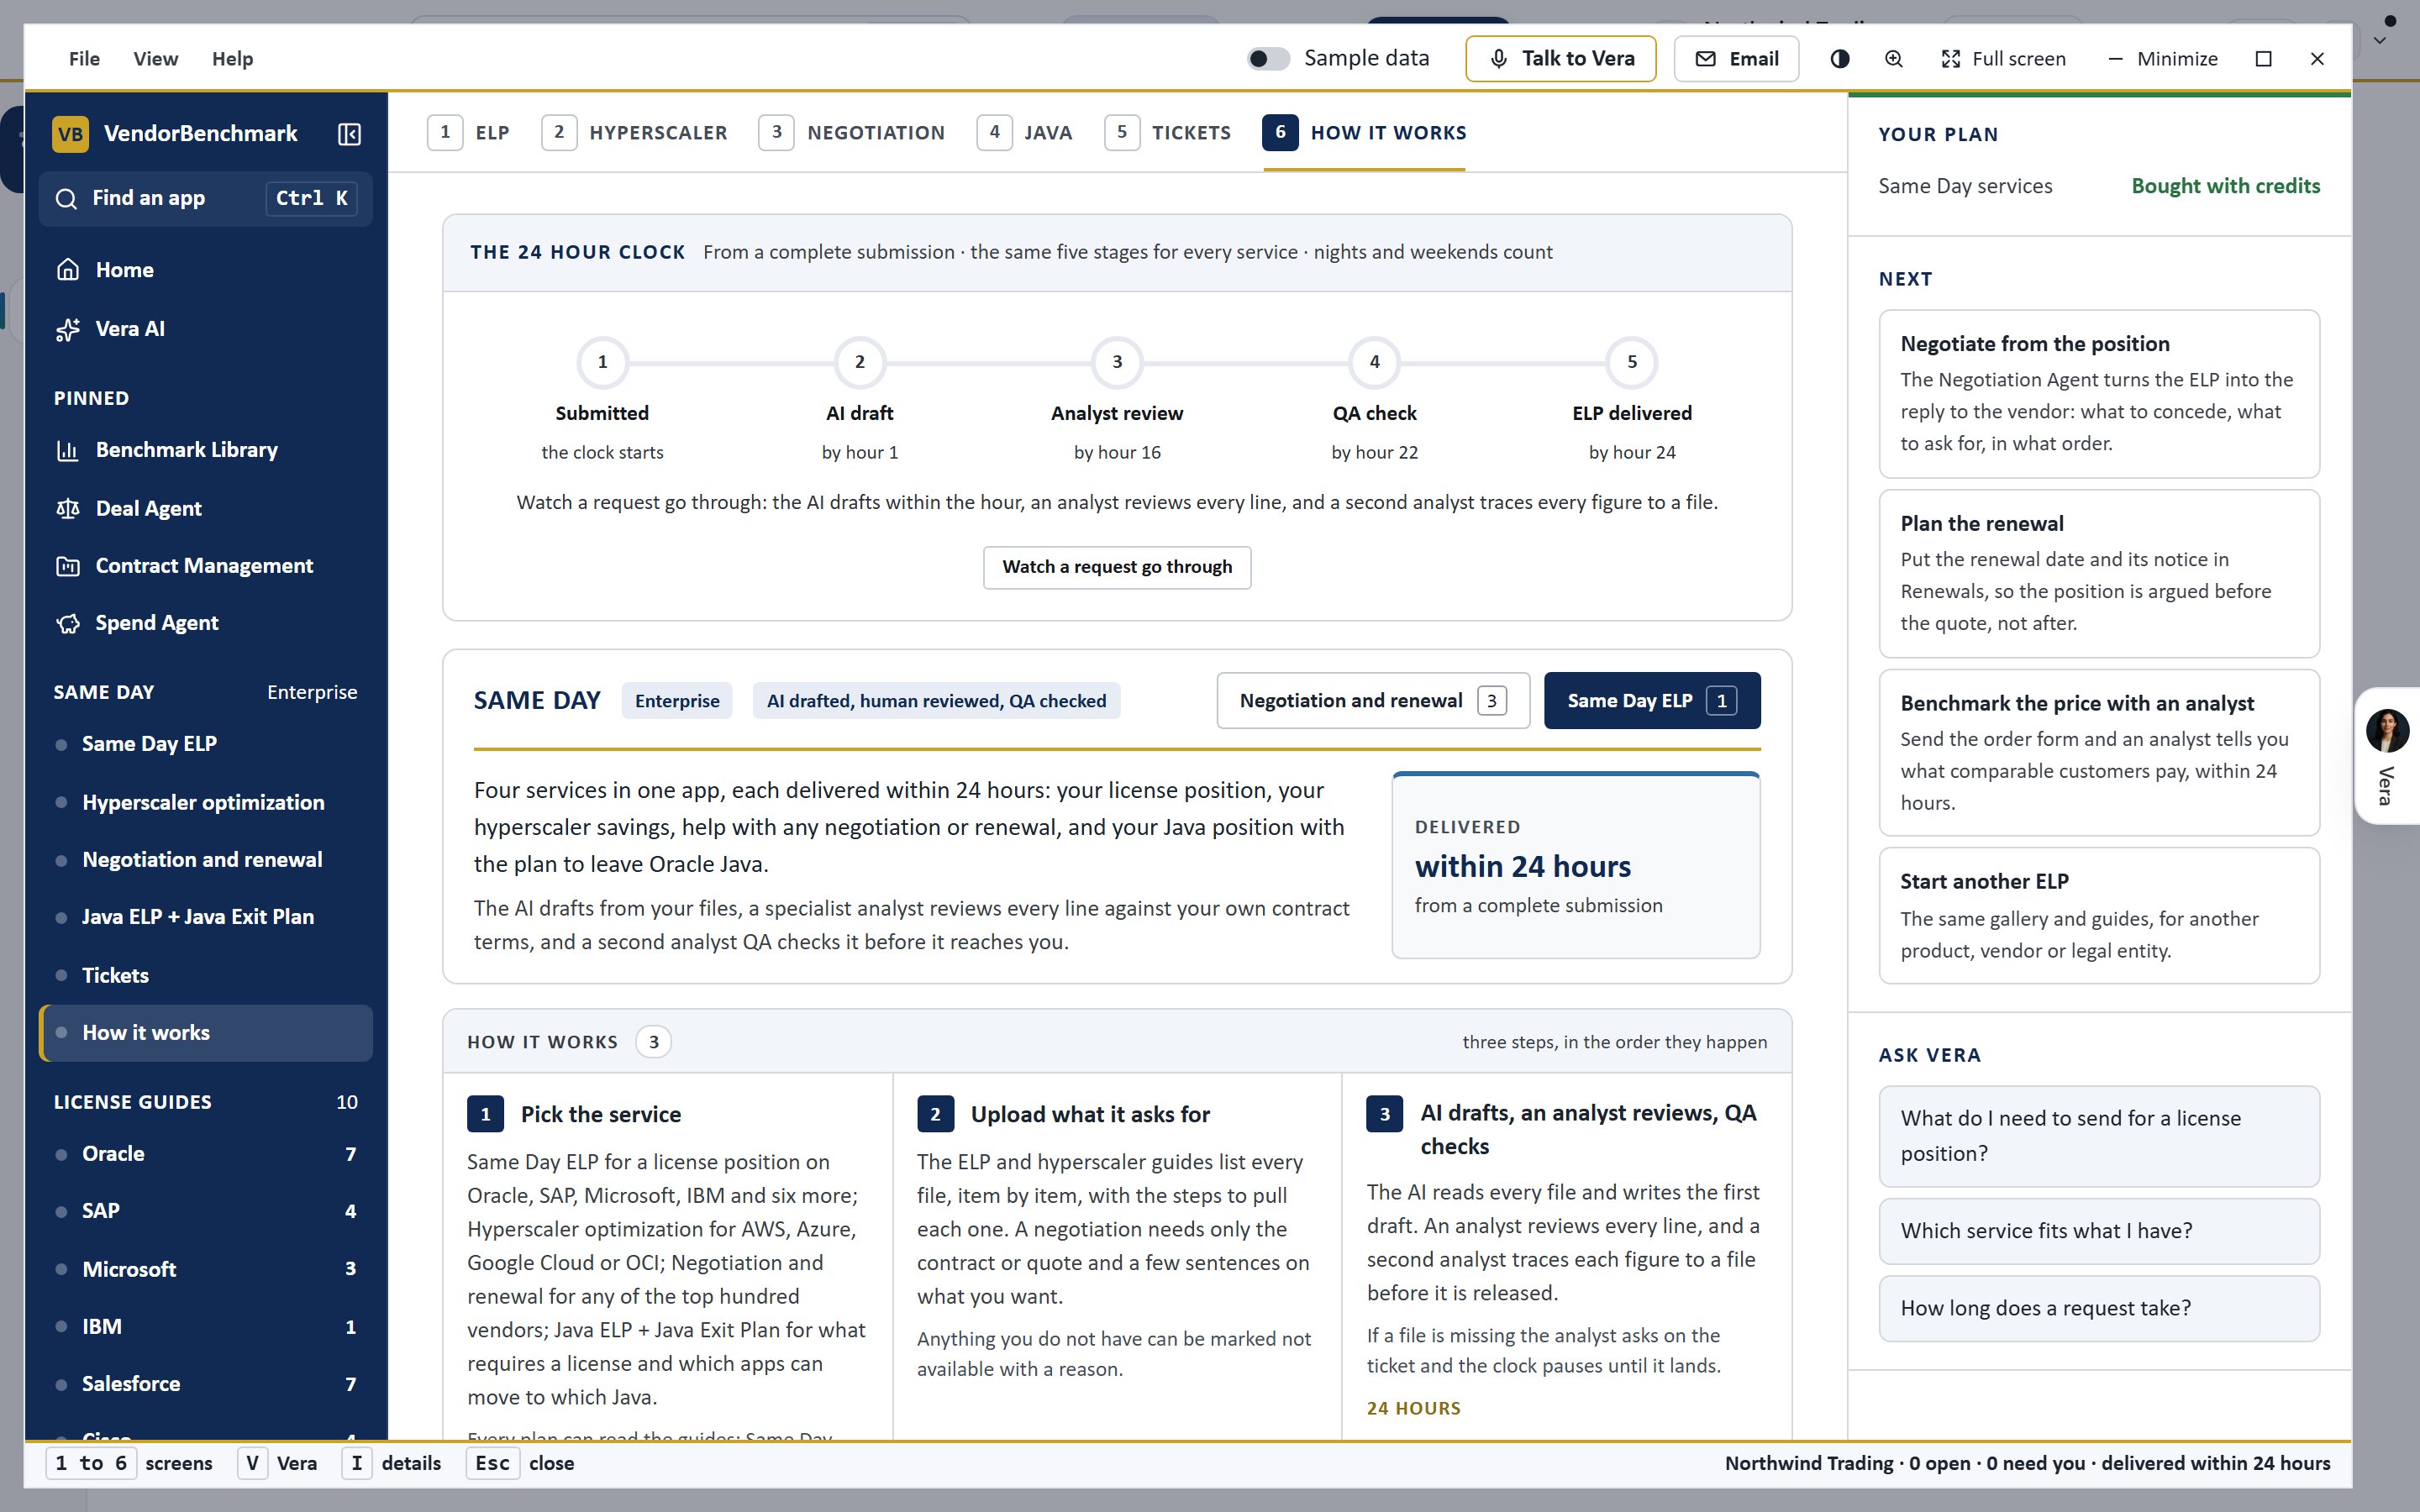2420x1512 pixels.
Task: Click the Same Day ELP button
Action: click(x=1652, y=701)
